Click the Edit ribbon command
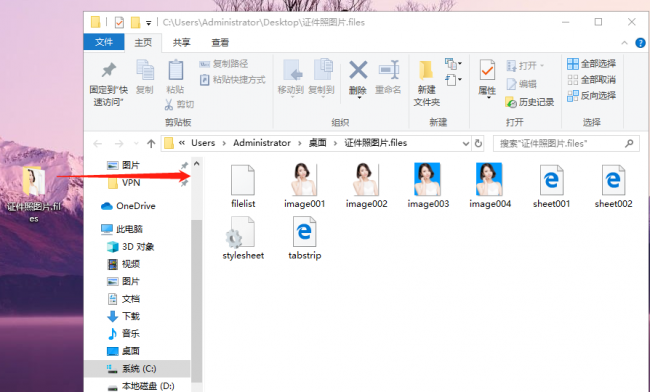650x392 pixels. (521, 84)
